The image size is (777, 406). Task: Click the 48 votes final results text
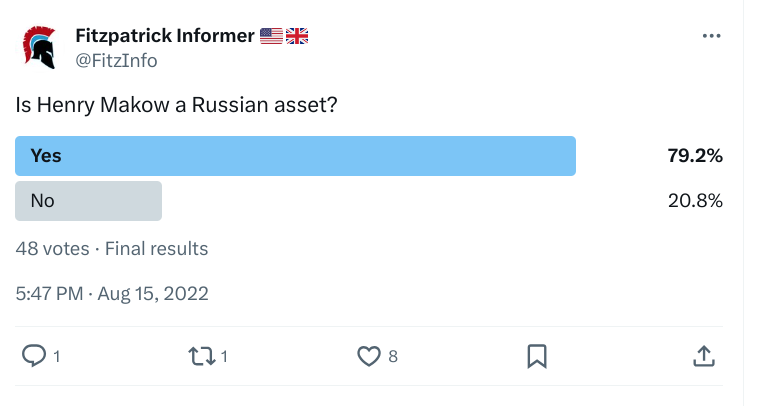(x=111, y=248)
